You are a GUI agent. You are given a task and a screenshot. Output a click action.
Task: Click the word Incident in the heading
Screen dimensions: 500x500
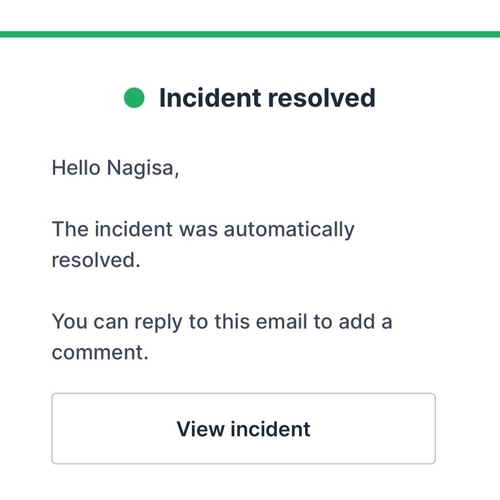(210, 98)
